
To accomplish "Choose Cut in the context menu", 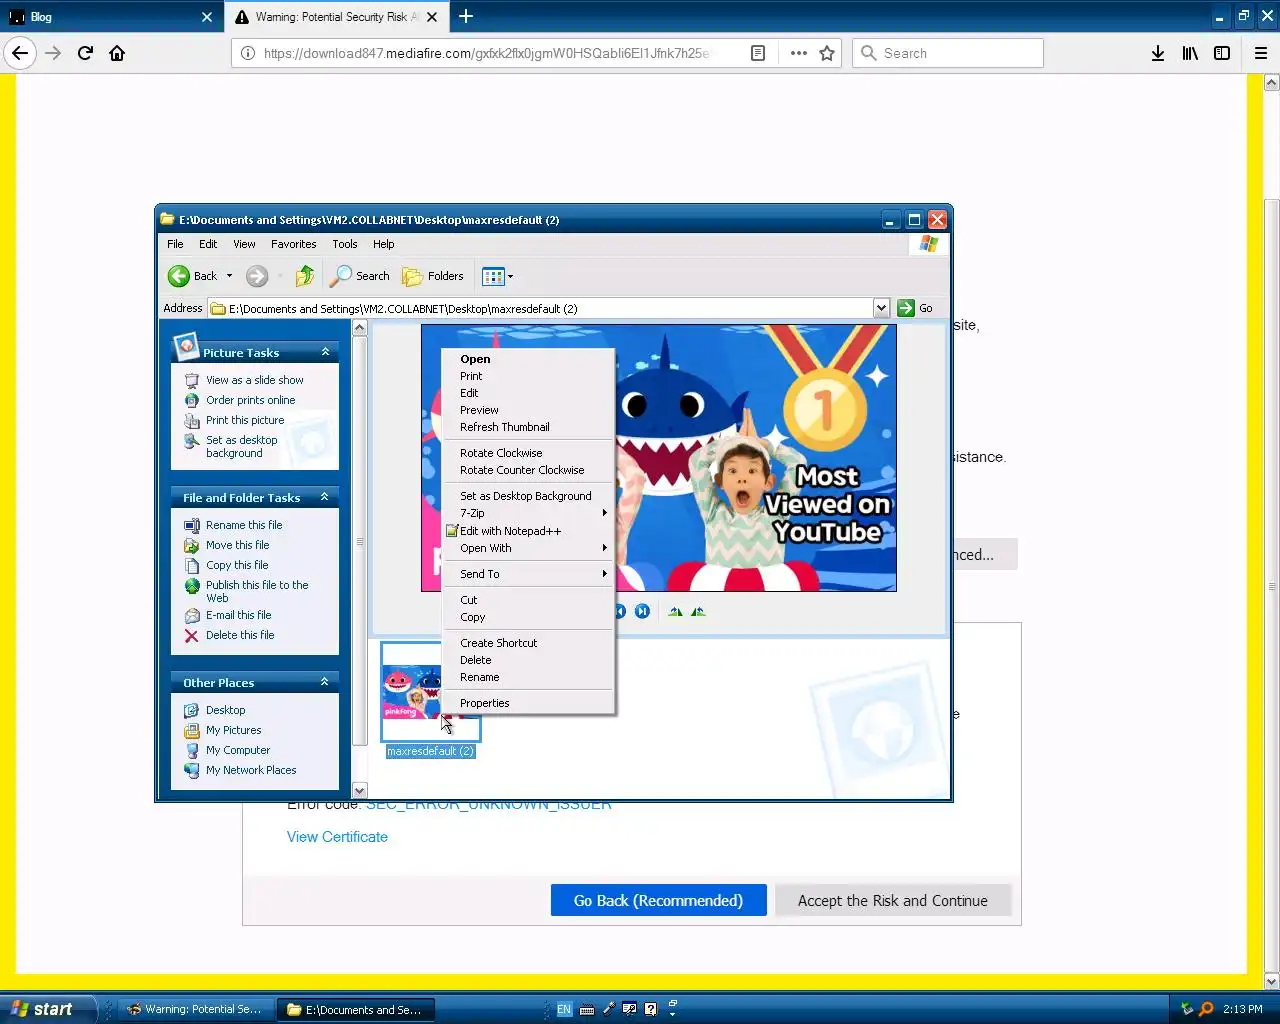I will click(x=528, y=600).
